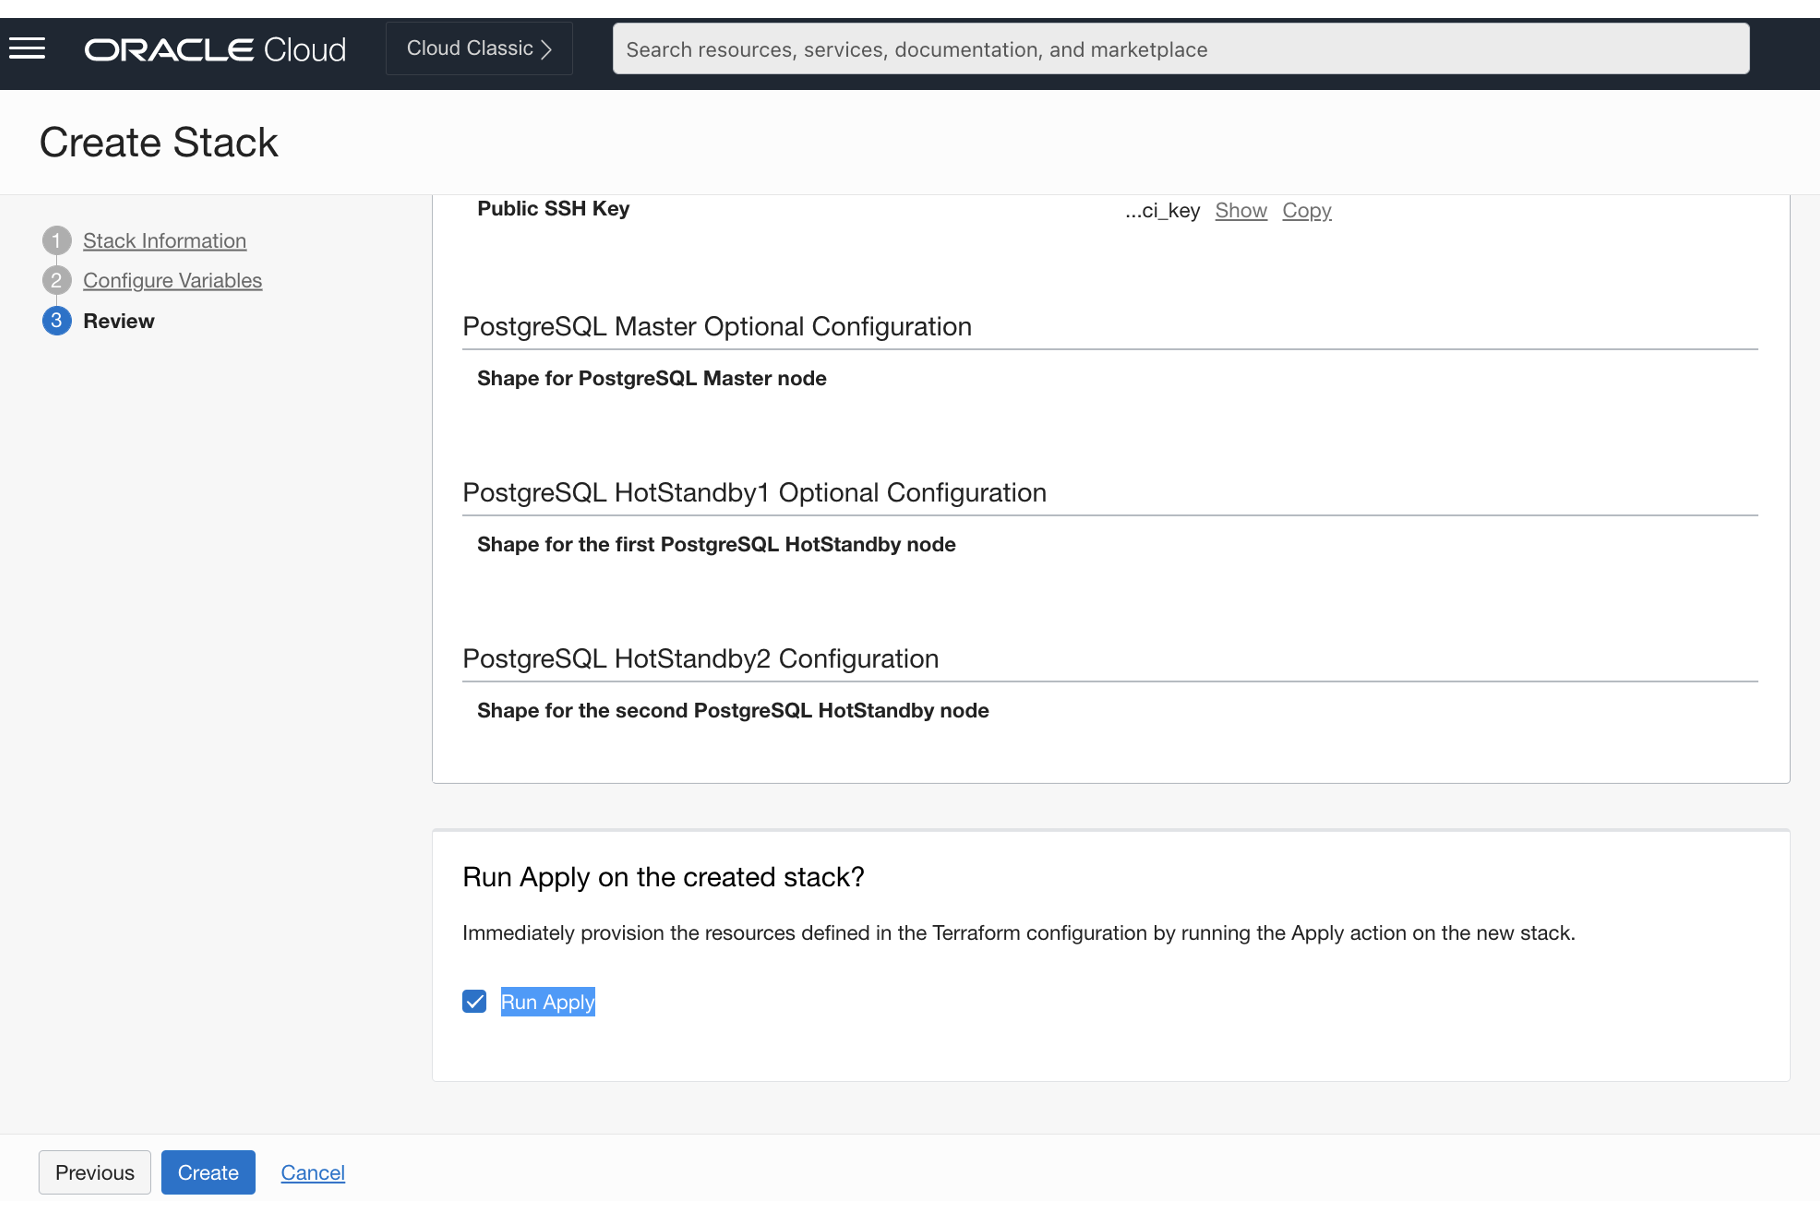The image size is (1820, 1222).
Task: Click the Previous button
Action: click(95, 1171)
